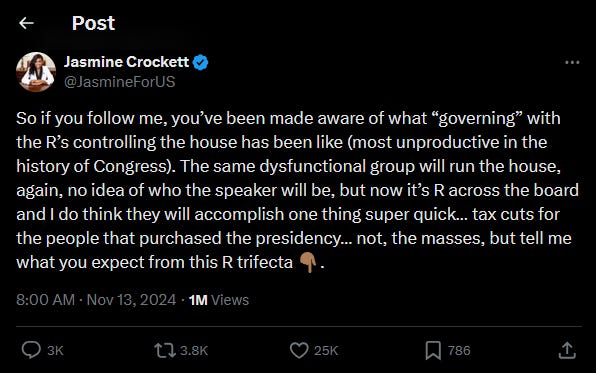This screenshot has width=596, height=373.
Task: Open the @JasmineForUS handle
Action: [x=119, y=82]
